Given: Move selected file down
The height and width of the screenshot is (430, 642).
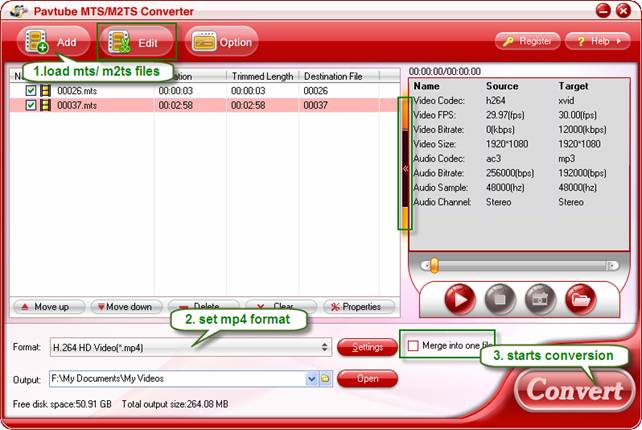Looking at the screenshot, I should click(x=127, y=307).
